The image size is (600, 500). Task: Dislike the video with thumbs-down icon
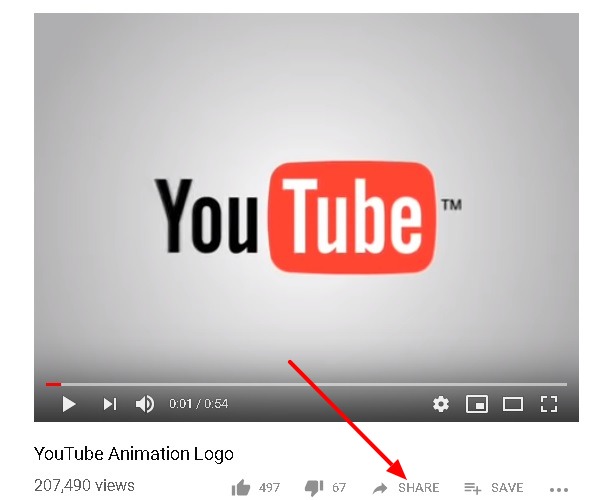(x=314, y=488)
